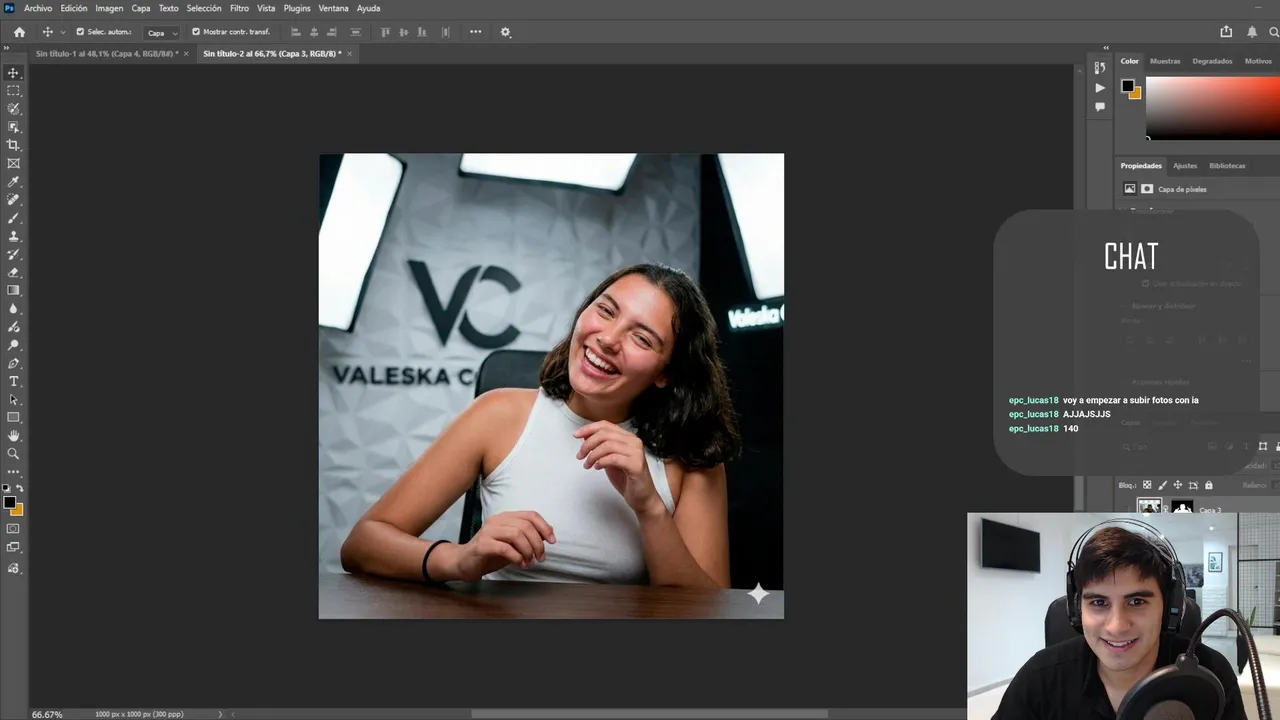The height and width of the screenshot is (720, 1280).
Task: Toggle lock position
Action: 1178,485
